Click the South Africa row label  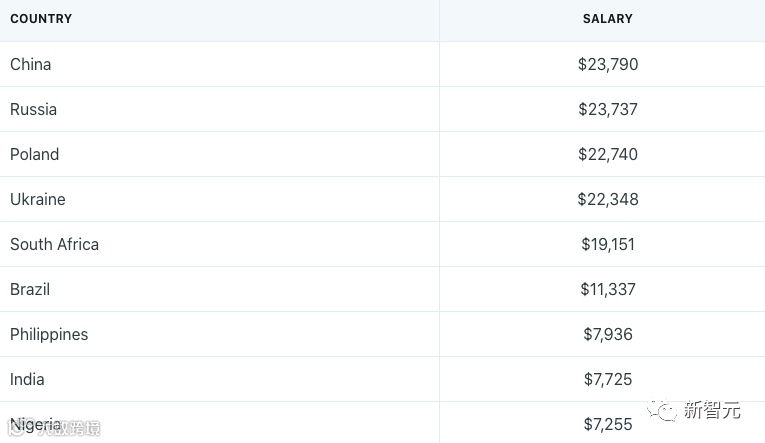click(x=55, y=244)
